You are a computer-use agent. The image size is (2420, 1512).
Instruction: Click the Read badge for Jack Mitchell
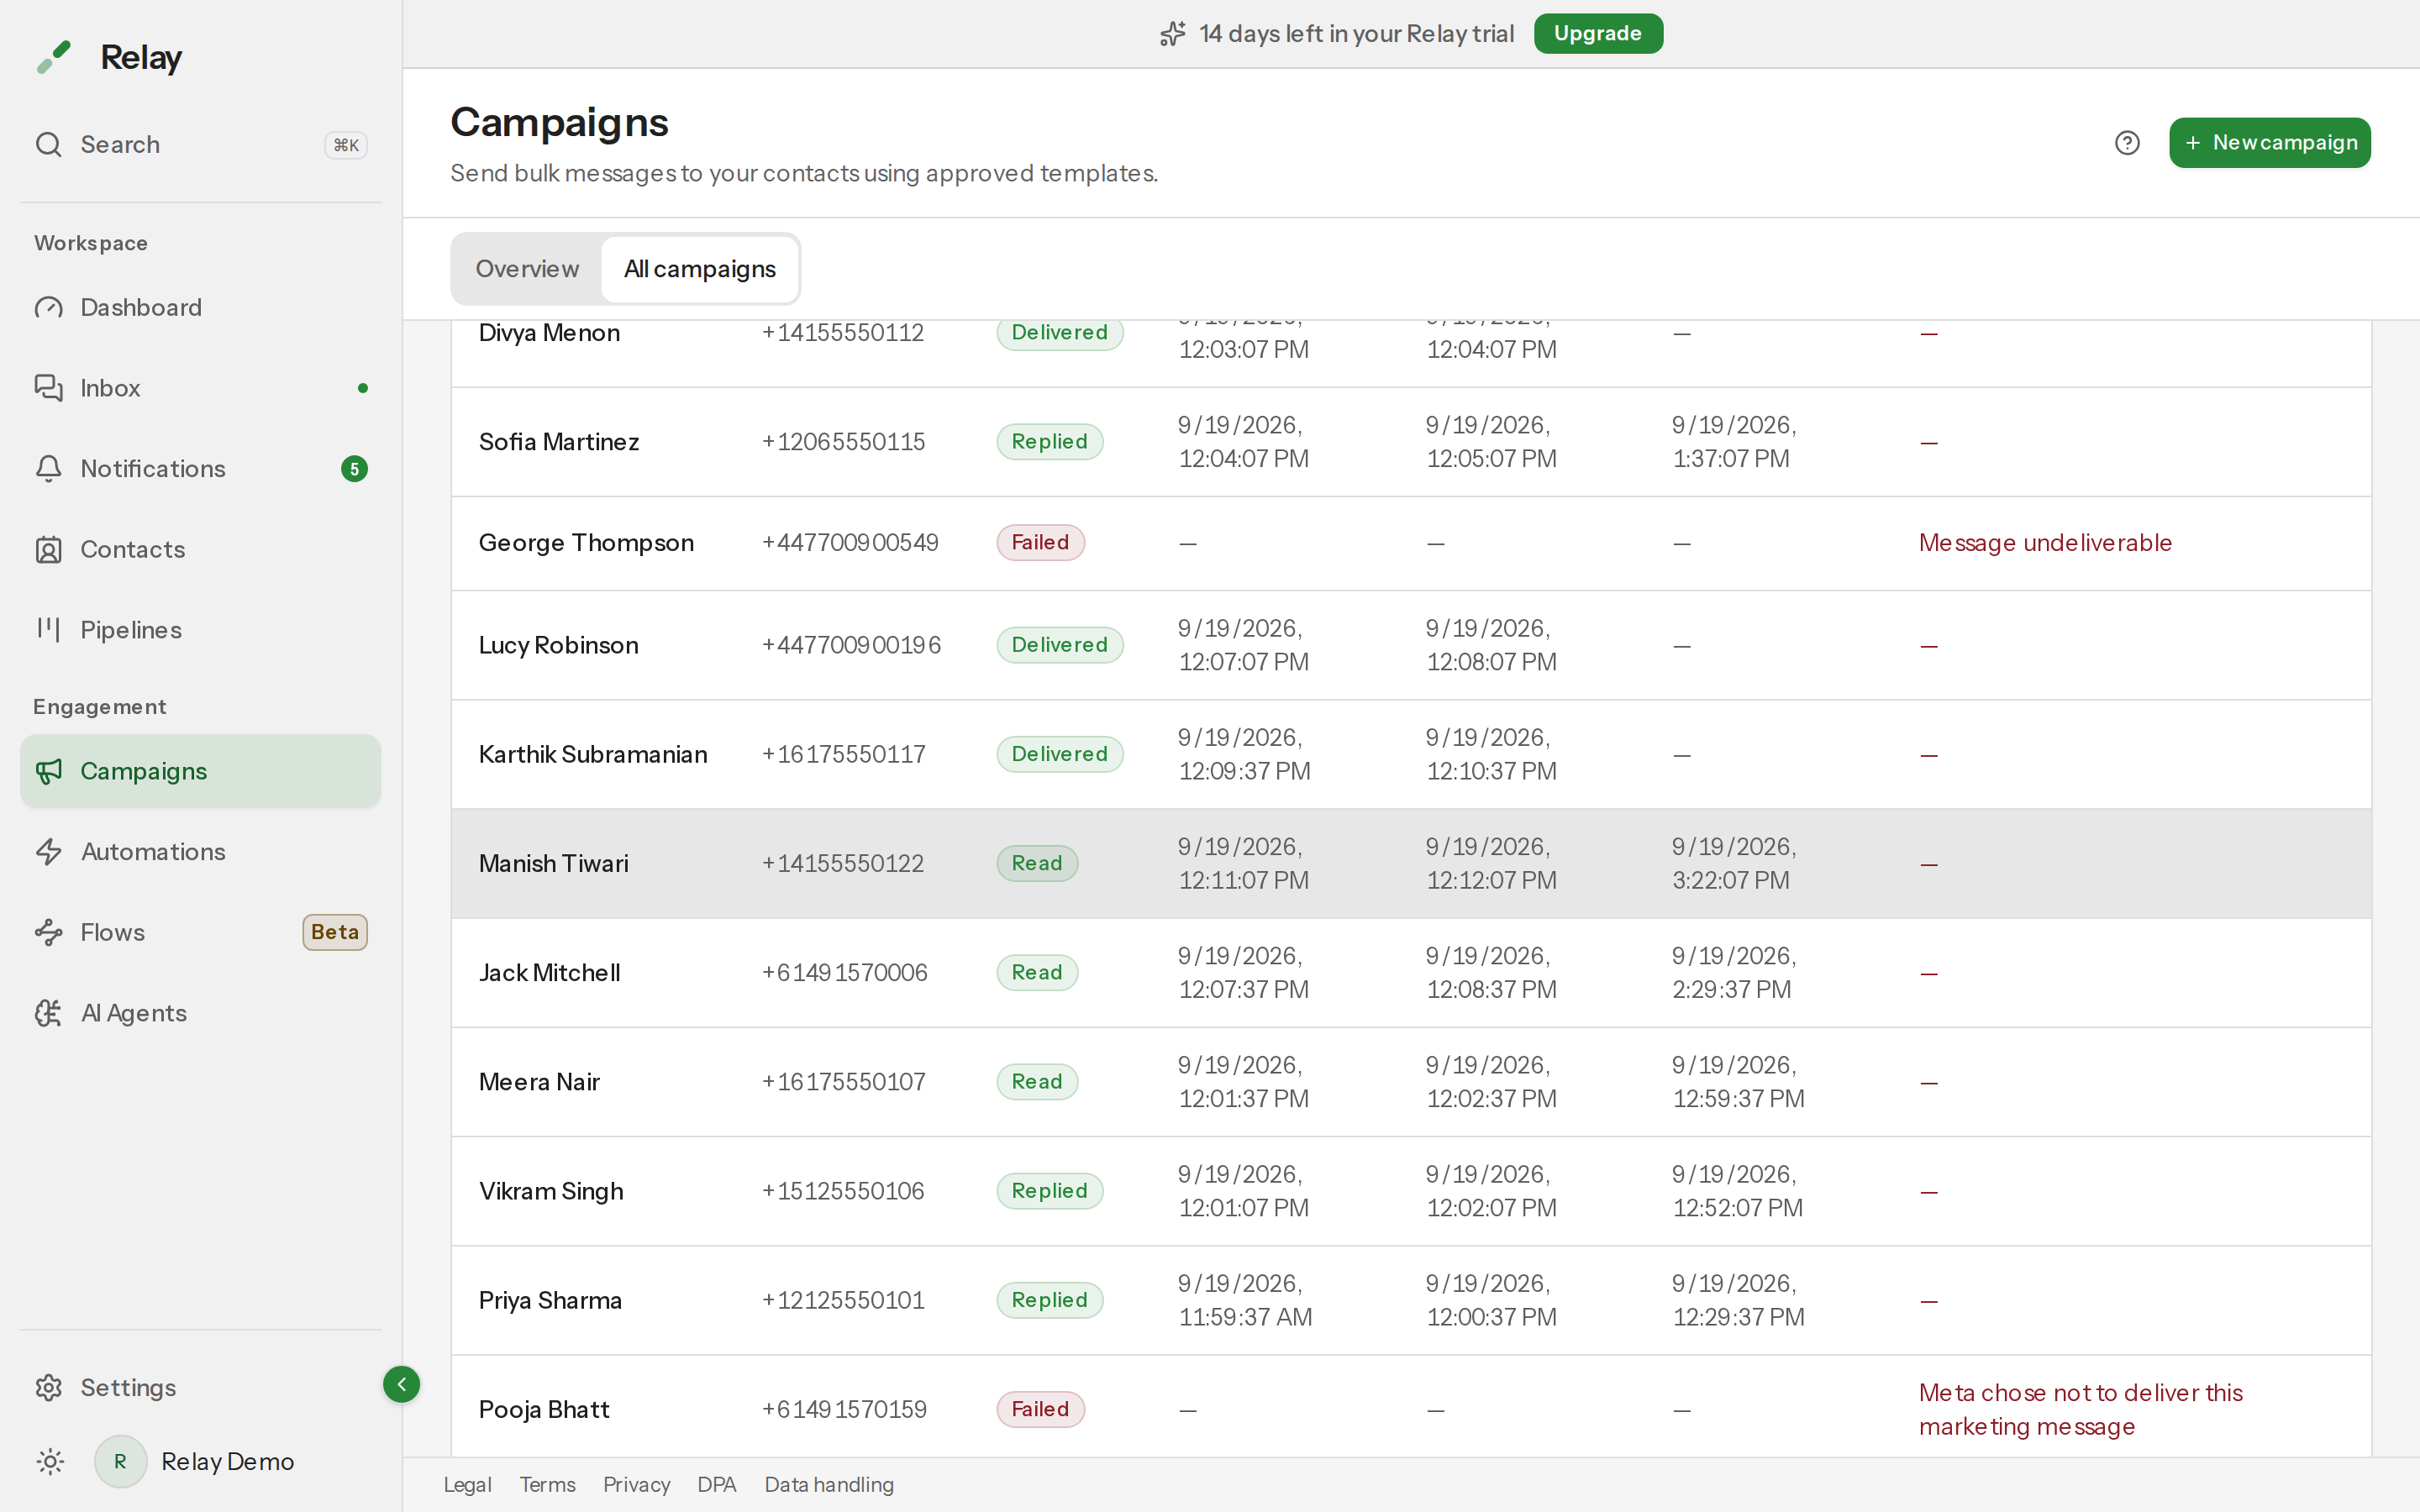click(1037, 972)
